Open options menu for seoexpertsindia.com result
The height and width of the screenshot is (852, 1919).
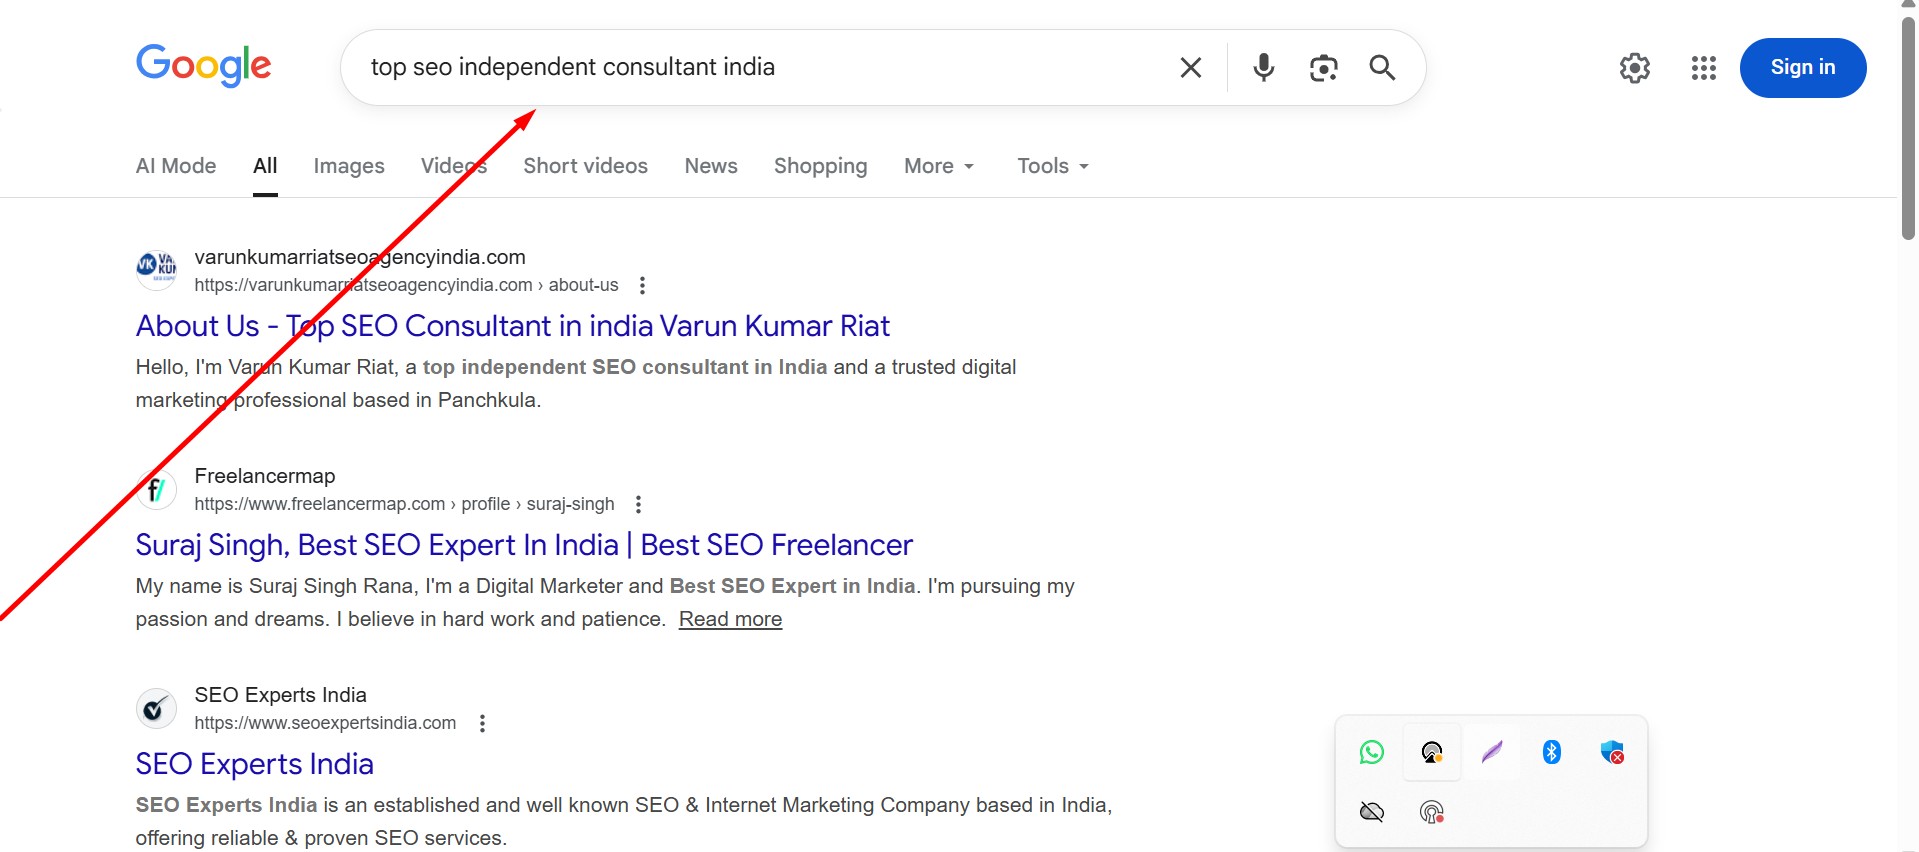(482, 723)
